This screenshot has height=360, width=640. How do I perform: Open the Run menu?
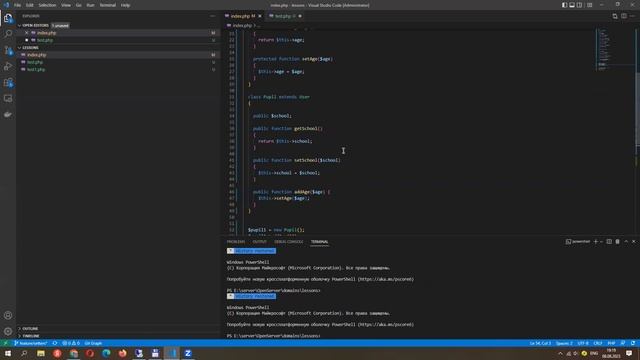coord(91,5)
